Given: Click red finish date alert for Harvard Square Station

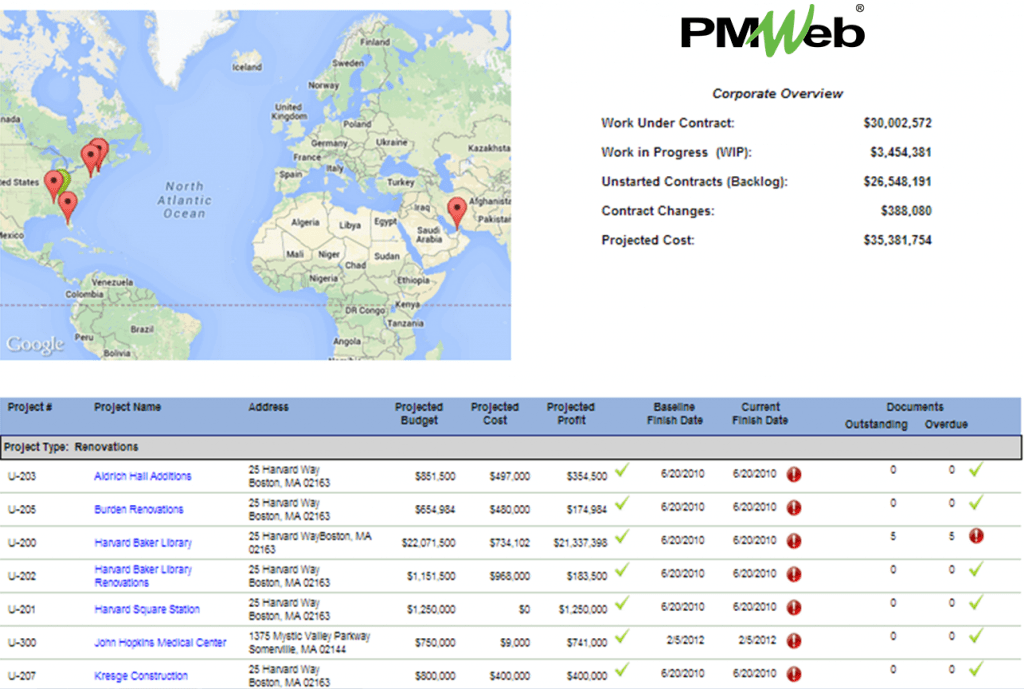Looking at the screenshot, I should 793,608.
